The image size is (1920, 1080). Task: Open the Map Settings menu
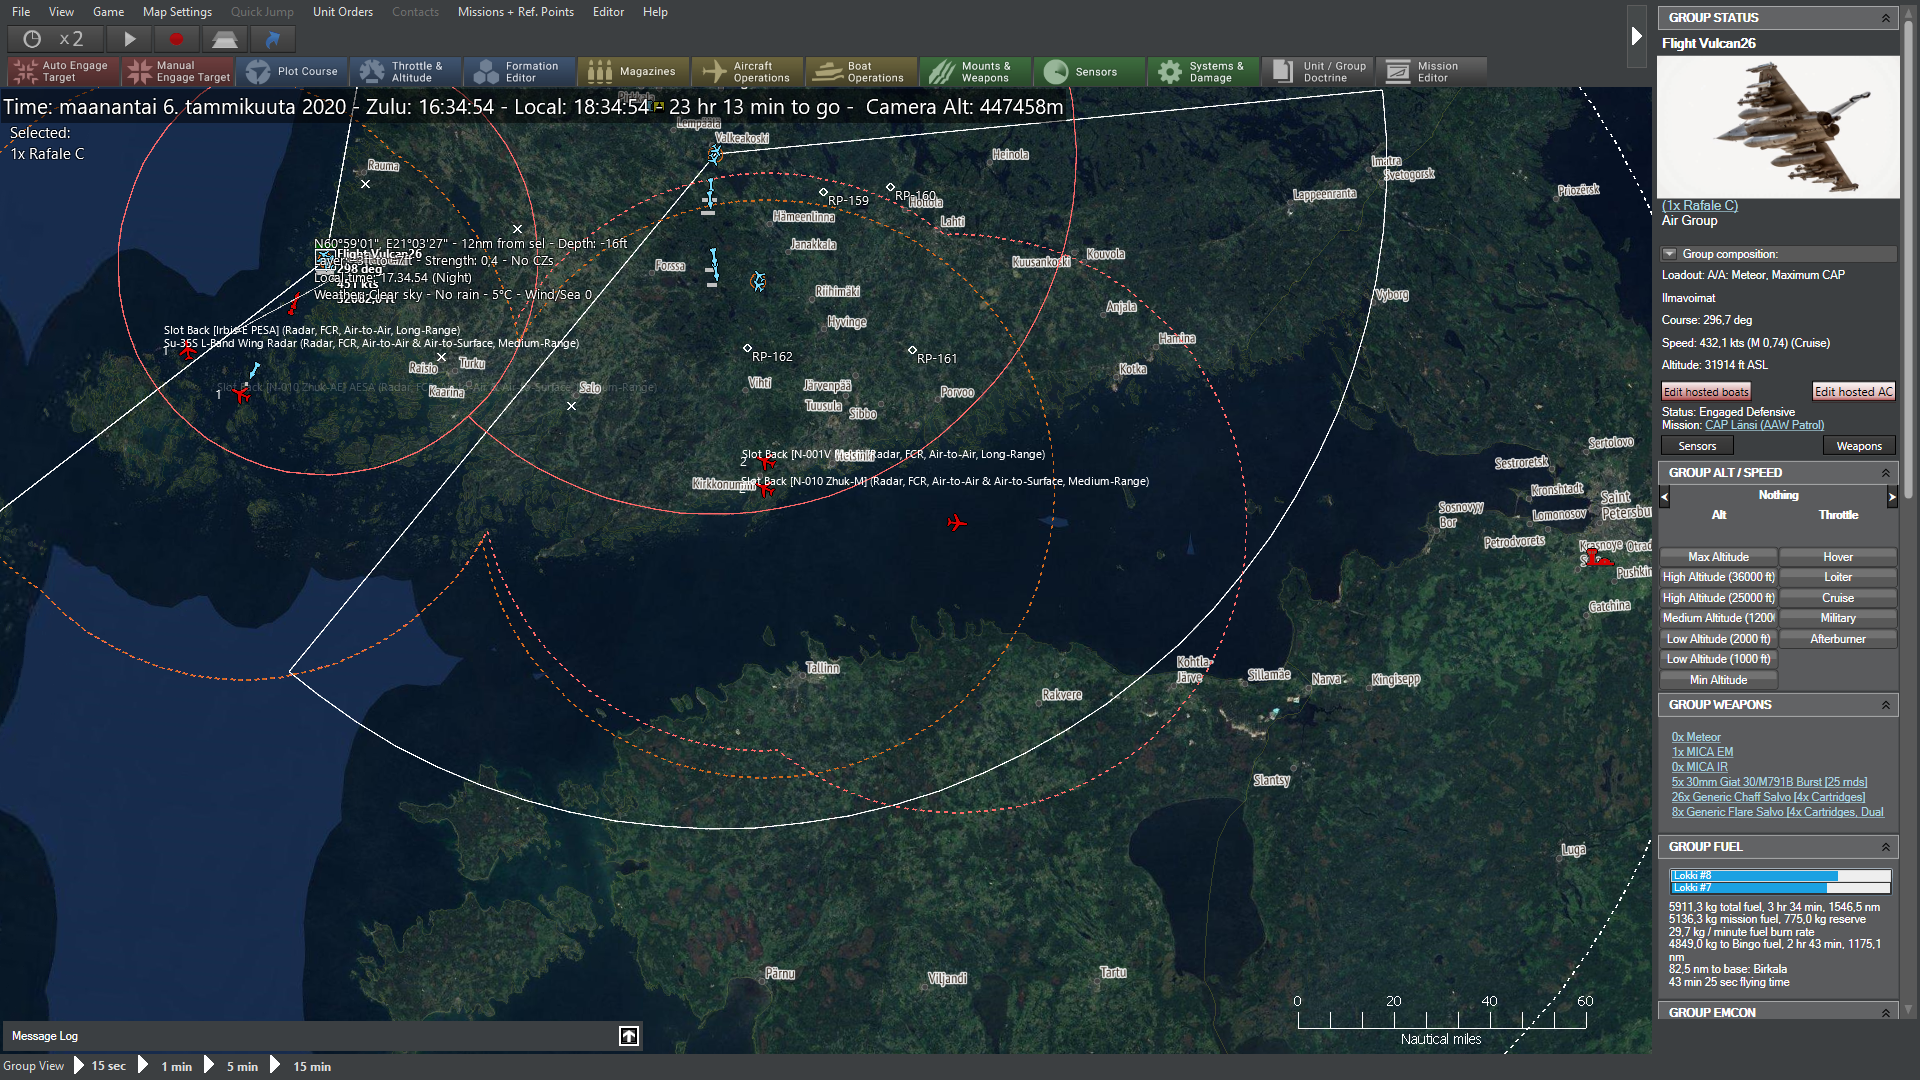(x=177, y=12)
